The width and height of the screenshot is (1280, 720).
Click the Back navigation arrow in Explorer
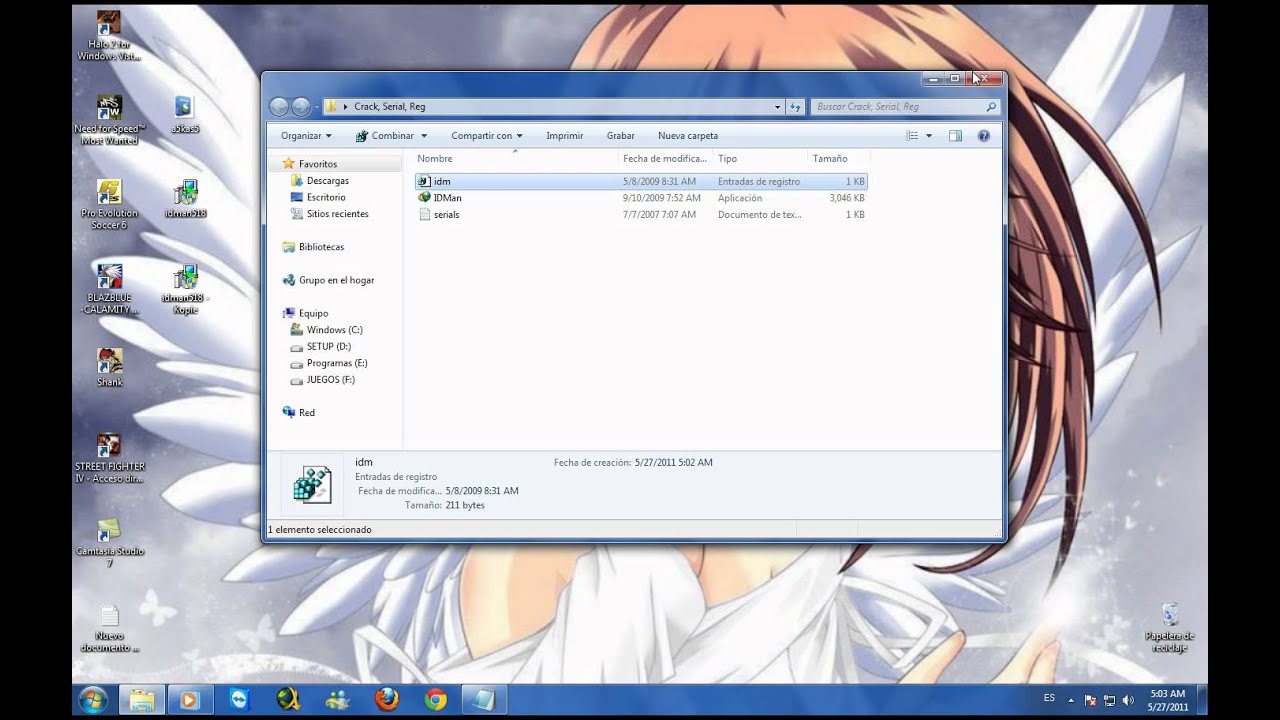[x=279, y=106]
